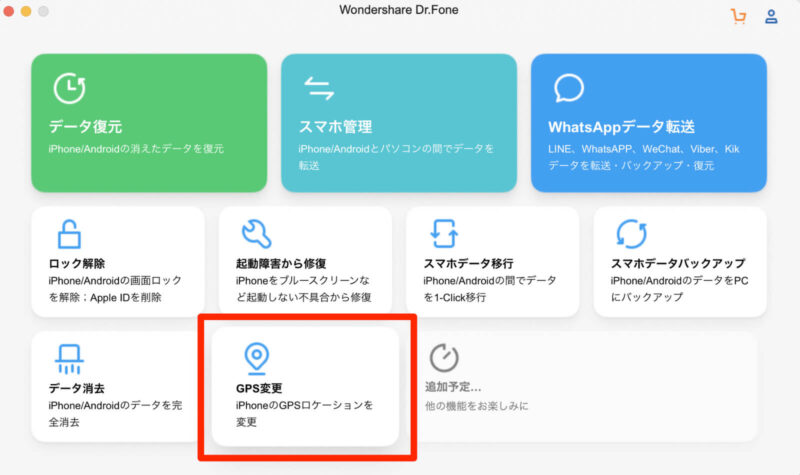This screenshot has height=475, width=800.
Task: Select the 起動障害から修復 title
Action: pyautogui.click(x=281, y=263)
